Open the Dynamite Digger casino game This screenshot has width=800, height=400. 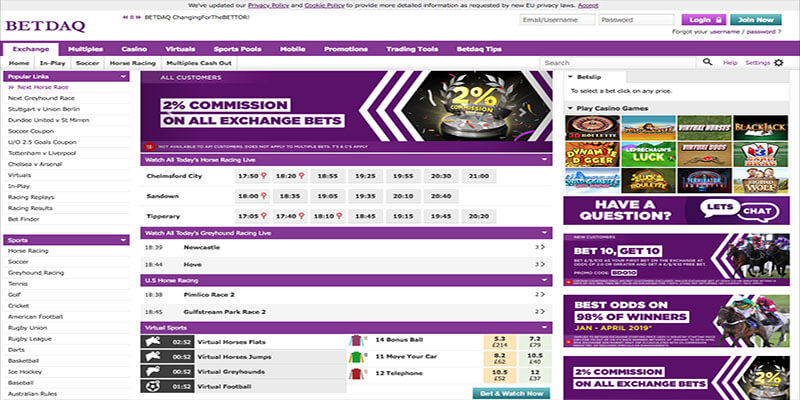coord(592,154)
